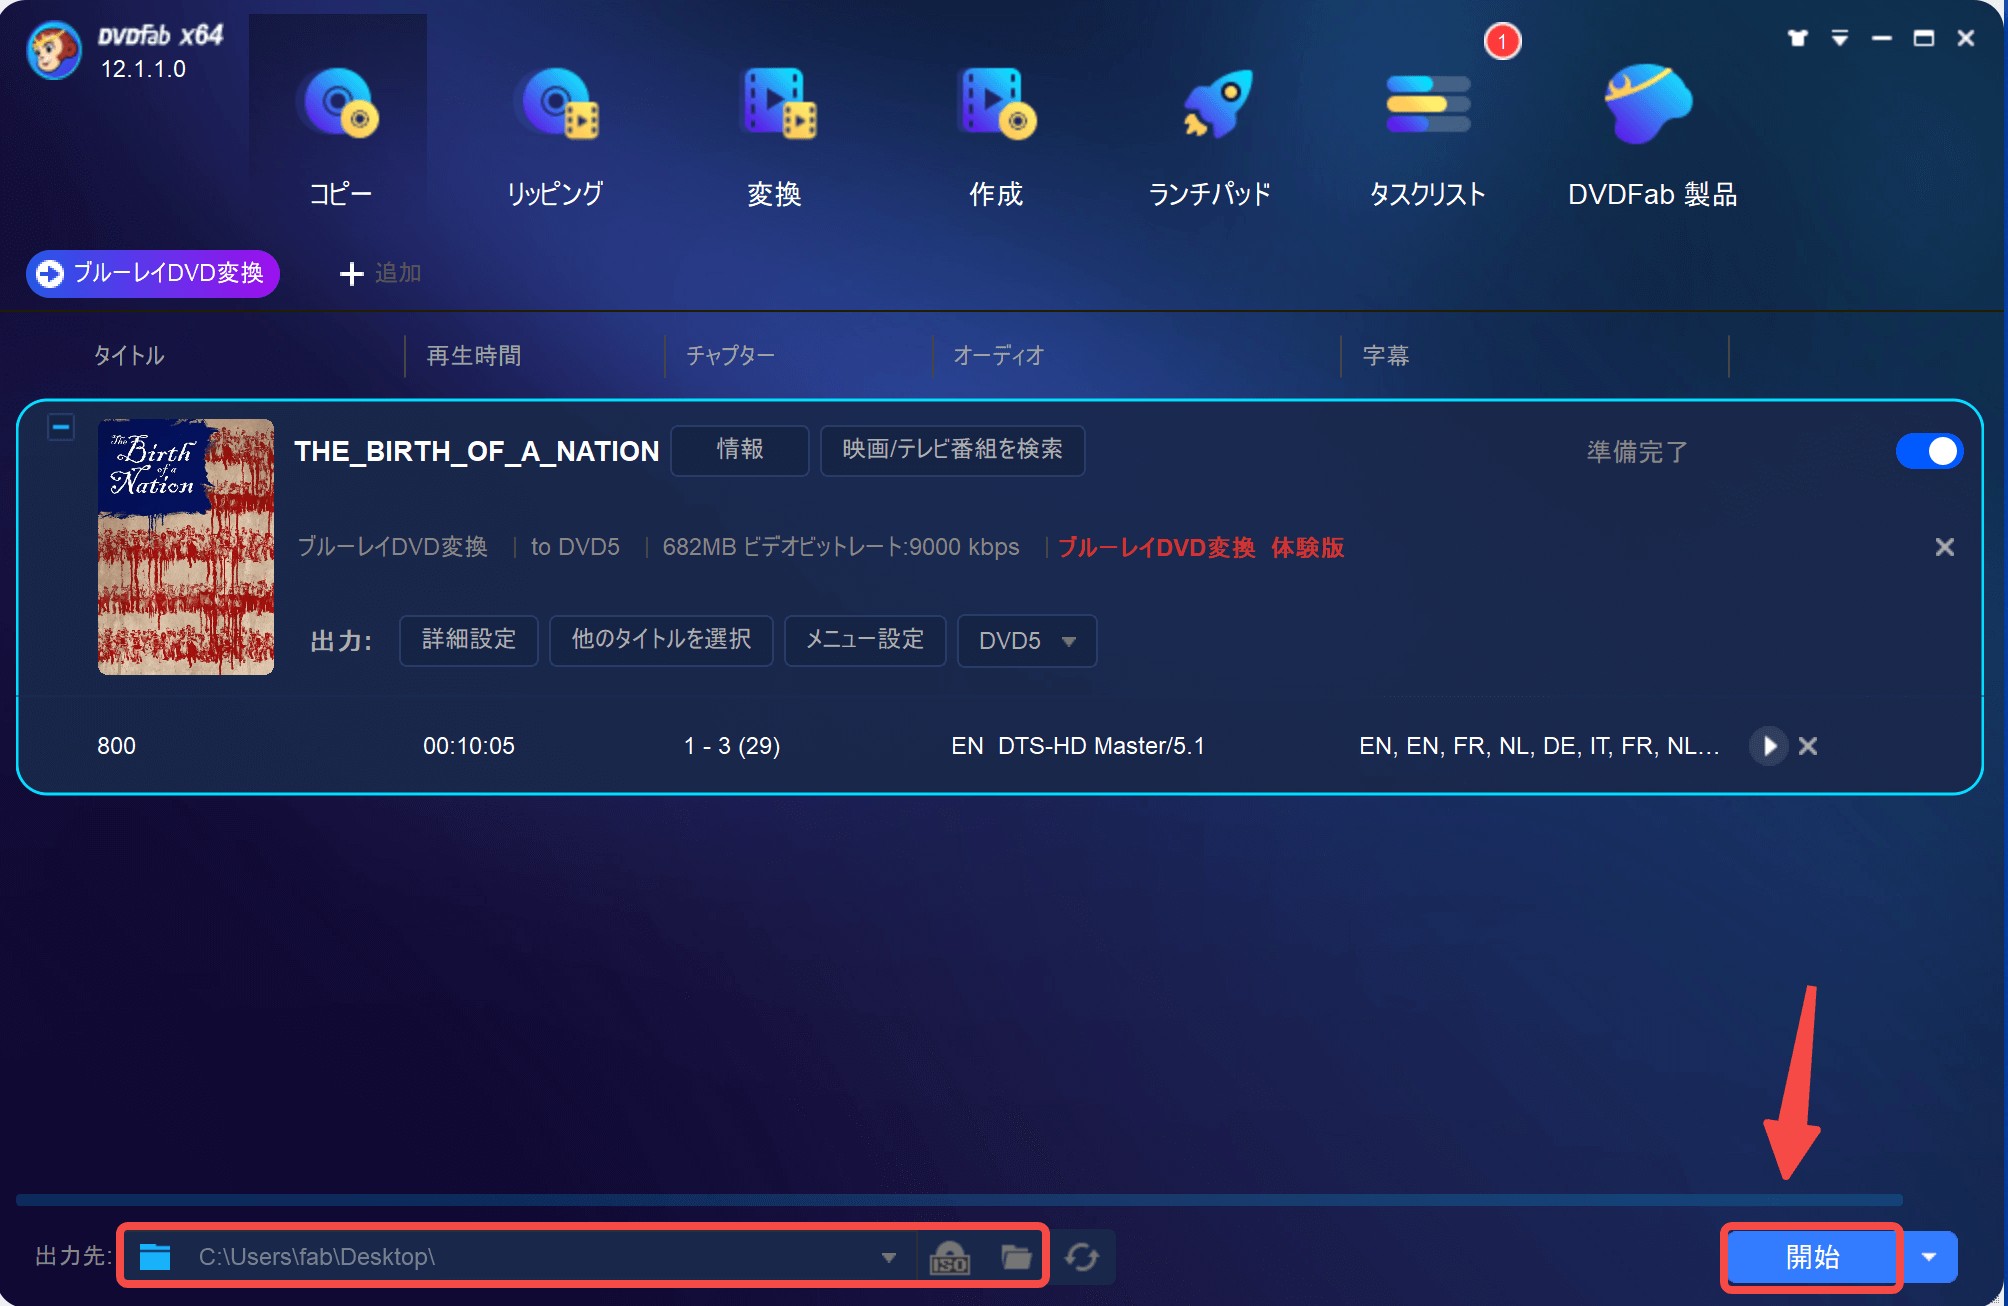The width and height of the screenshot is (2008, 1306).
Task: Click the 再生時間 column header
Action: (x=474, y=356)
